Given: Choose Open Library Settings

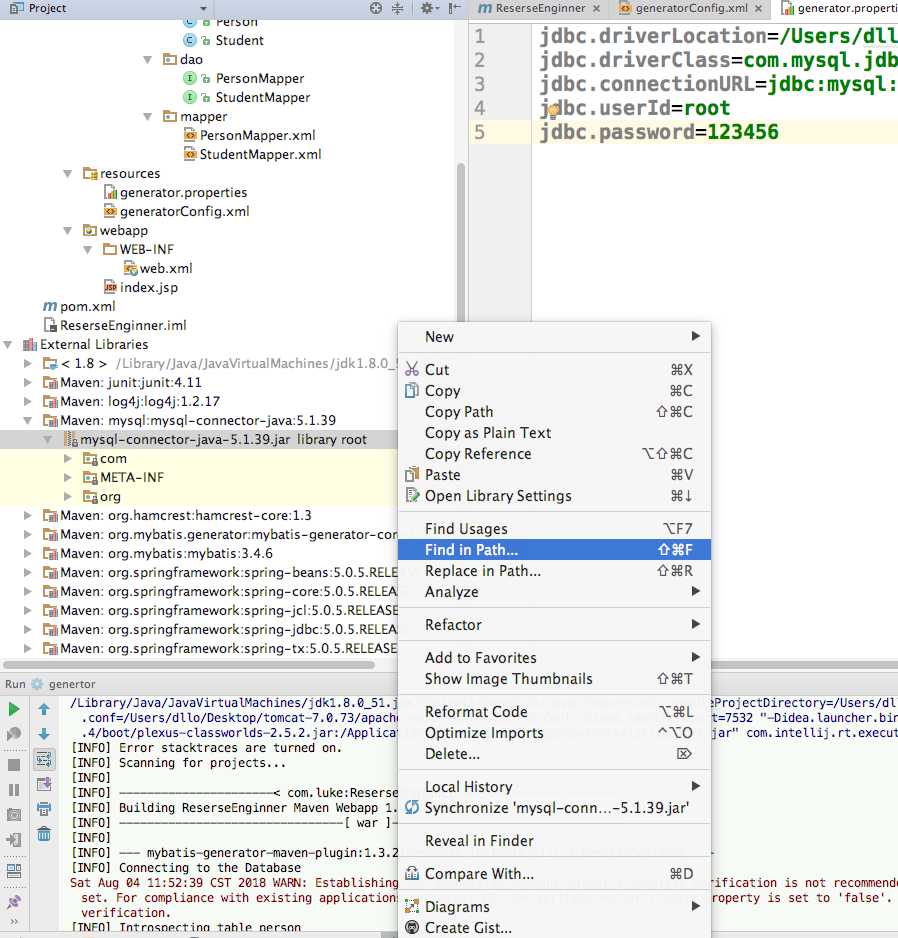Looking at the screenshot, I should pyautogui.click(x=554, y=496).
